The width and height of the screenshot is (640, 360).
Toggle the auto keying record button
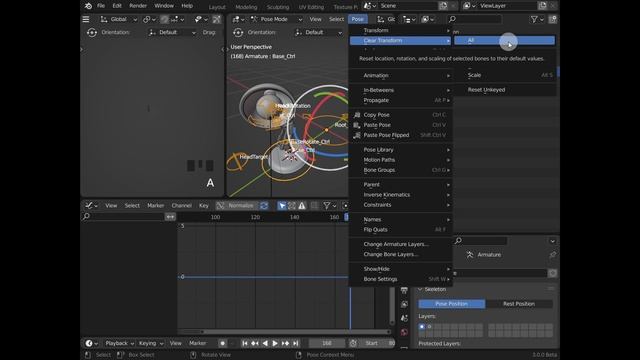pyautogui.click(x=222, y=343)
